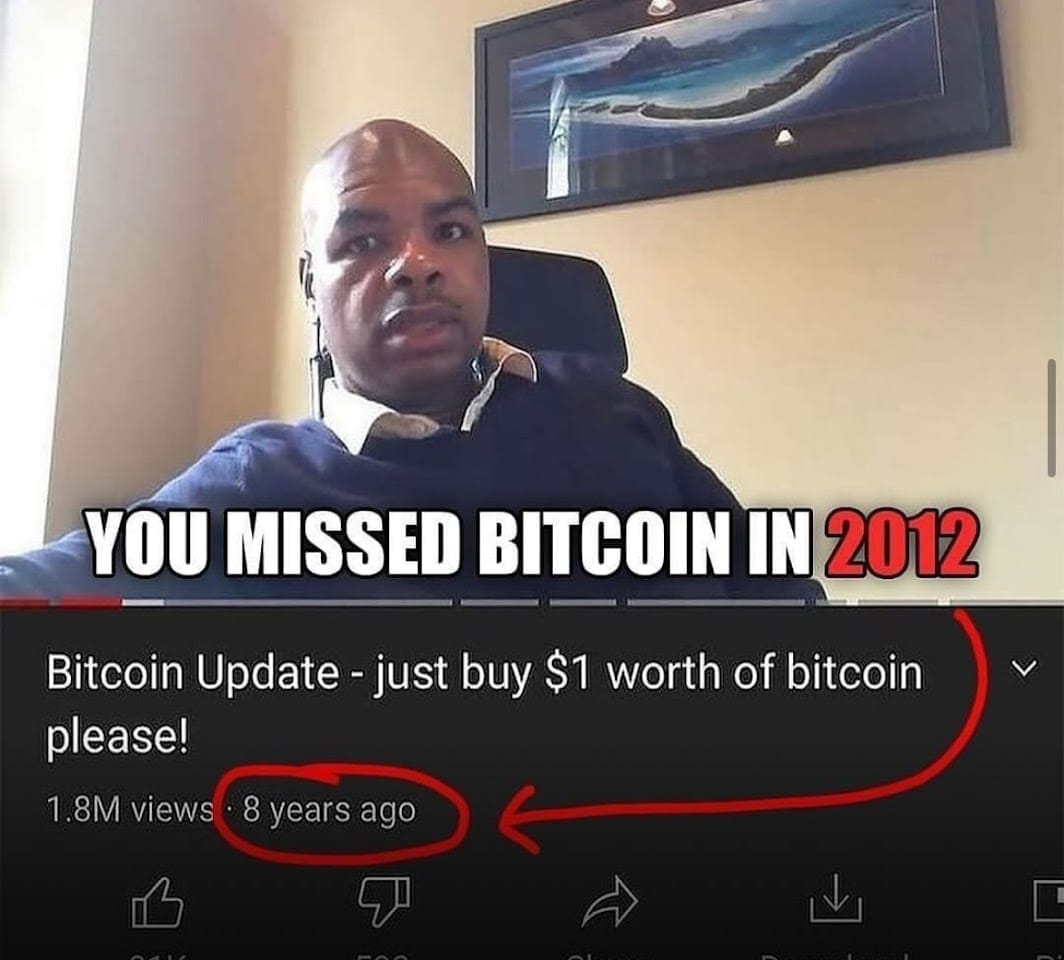
Task: Tap the video player to pause
Action: [x=532, y=299]
